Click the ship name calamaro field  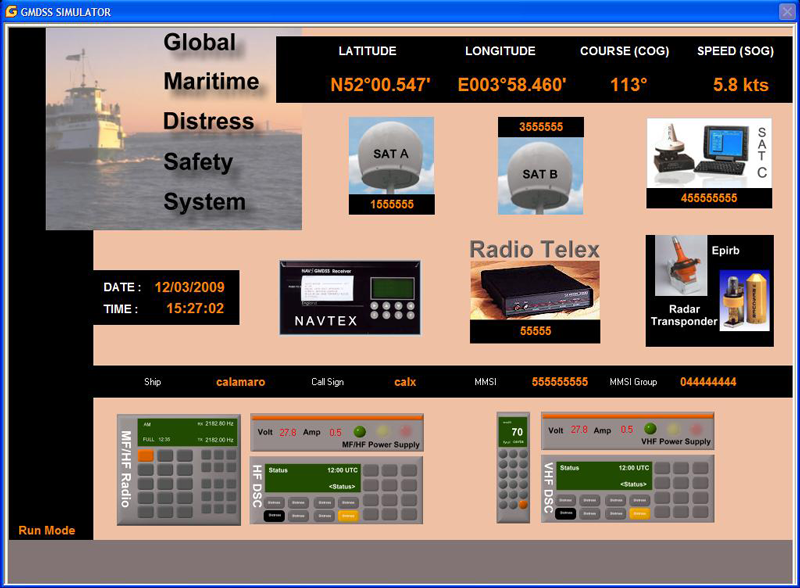pyautogui.click(x=241, y=382)
